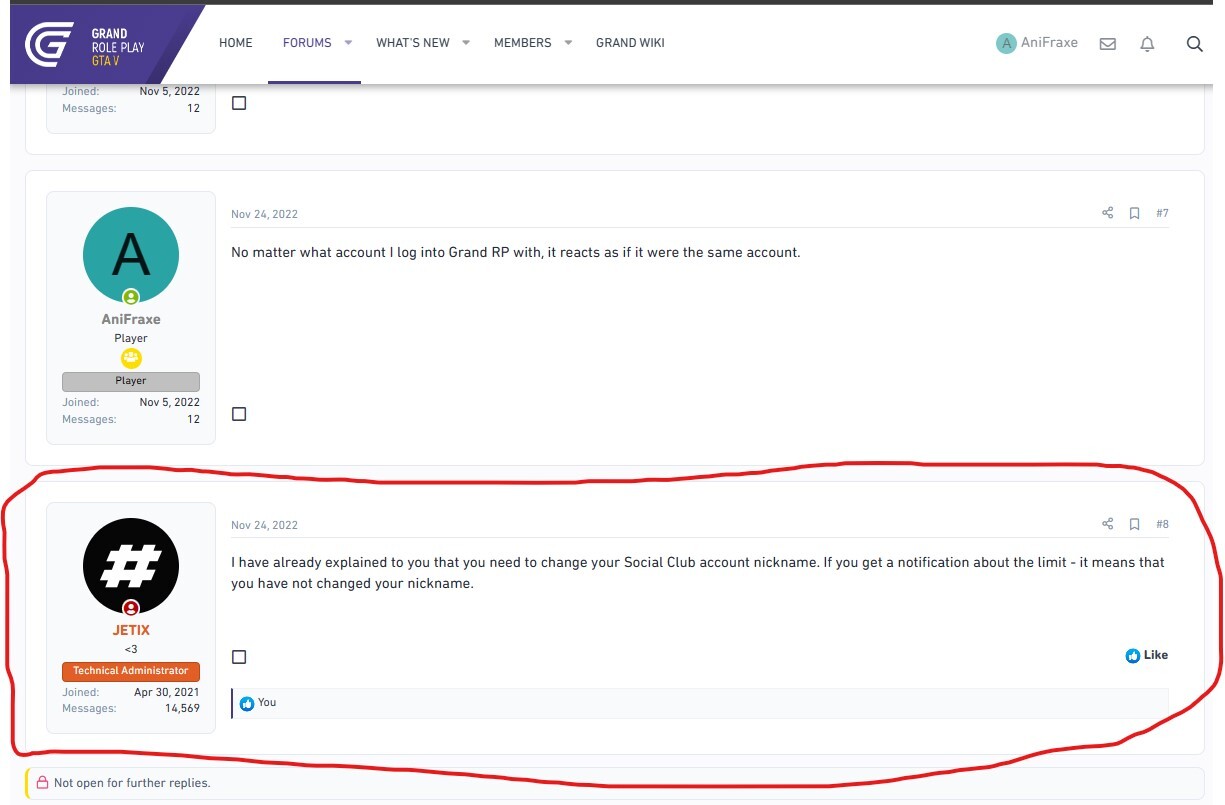Screen dimensions: 1225x805
Task: Click the Nov 24, 2022 date on post #8
Action: (264, 525)
